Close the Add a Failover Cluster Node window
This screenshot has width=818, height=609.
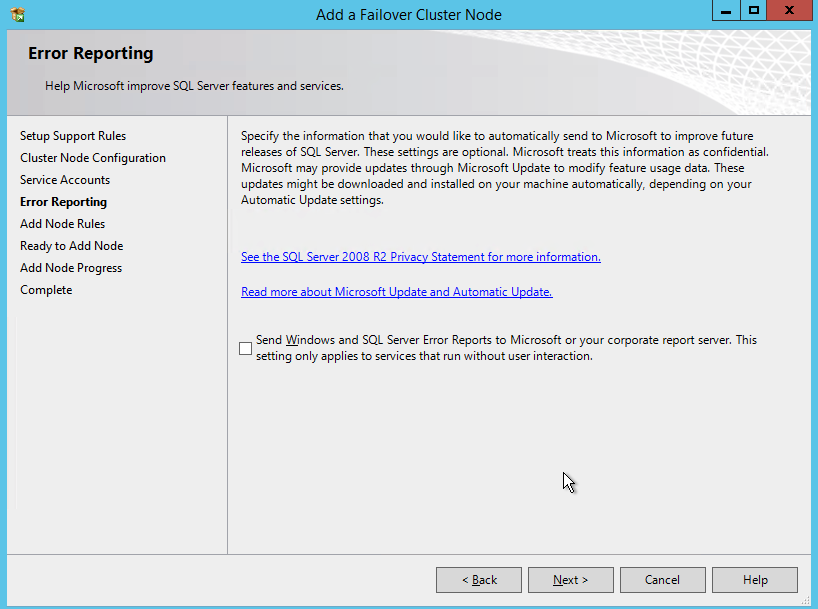pyautogui.click(x=790, y=10)
